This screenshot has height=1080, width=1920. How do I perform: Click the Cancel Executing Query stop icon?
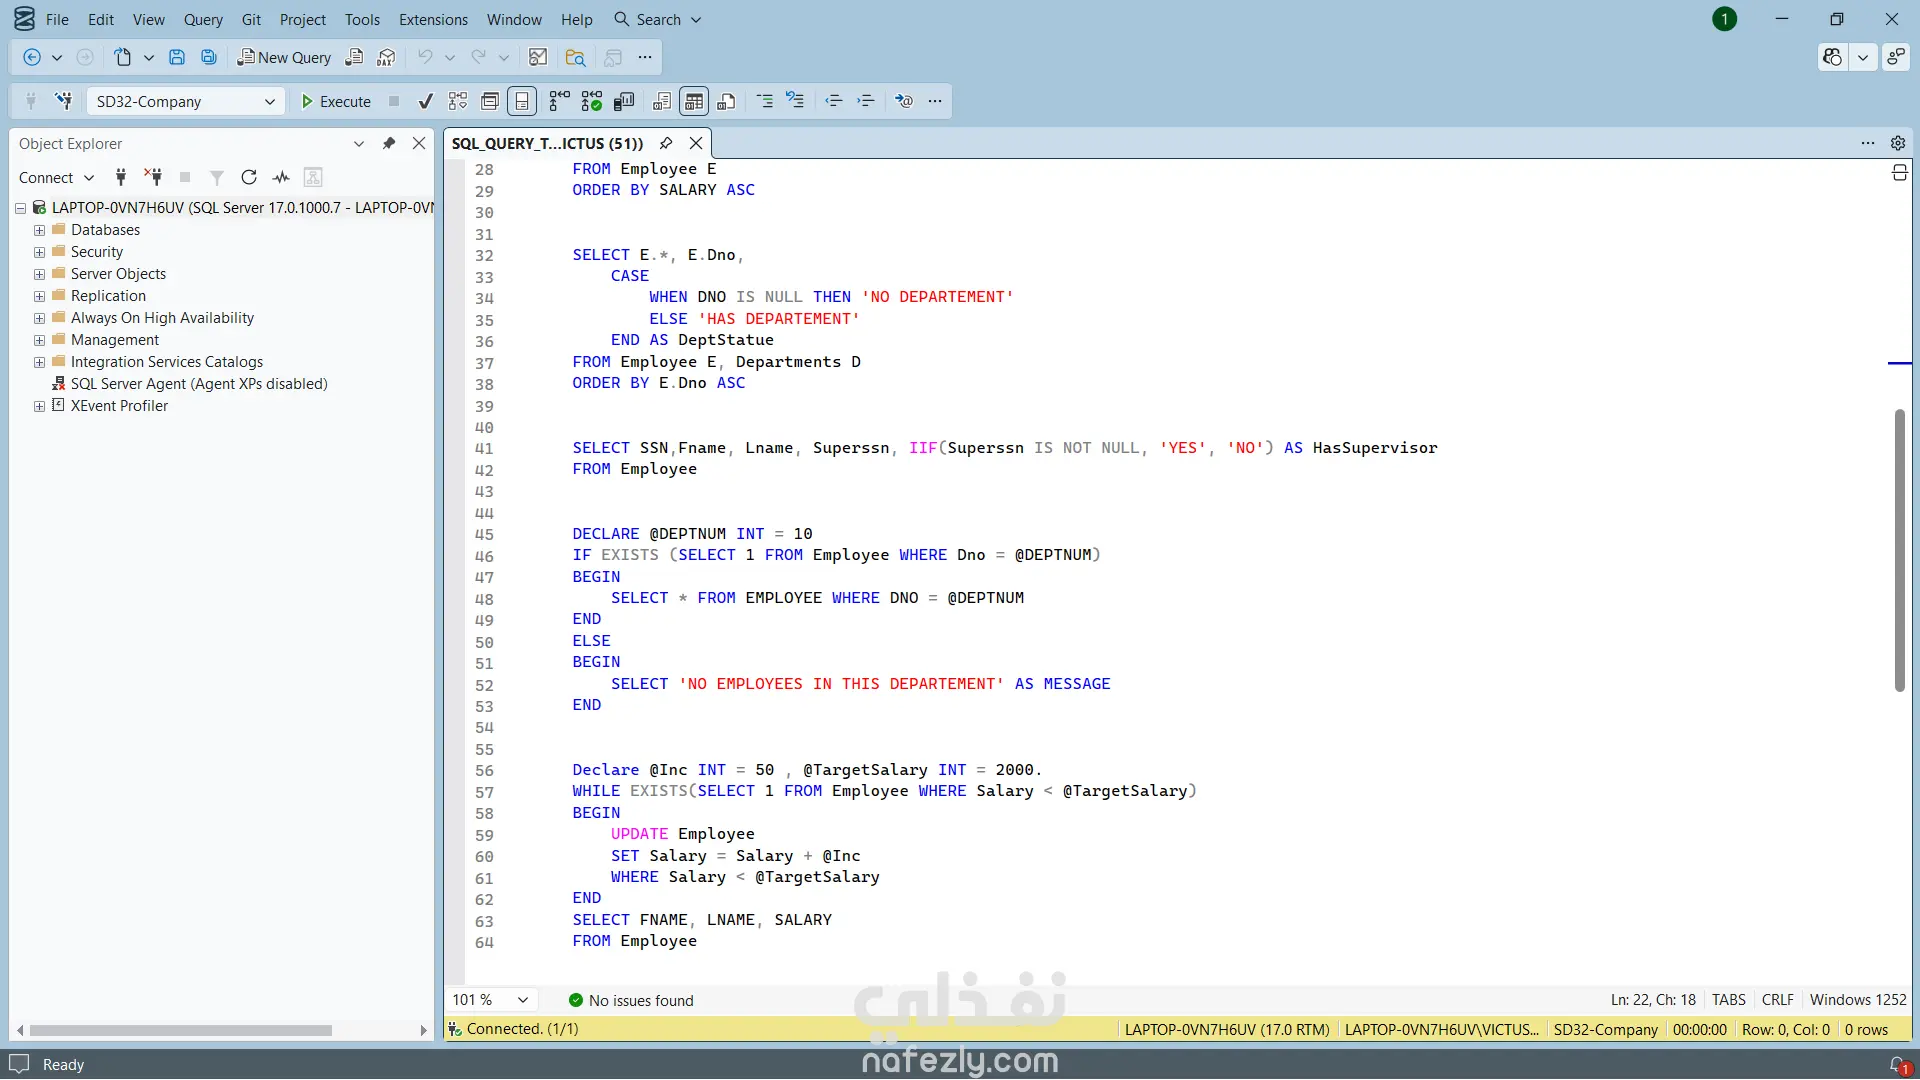394,101
